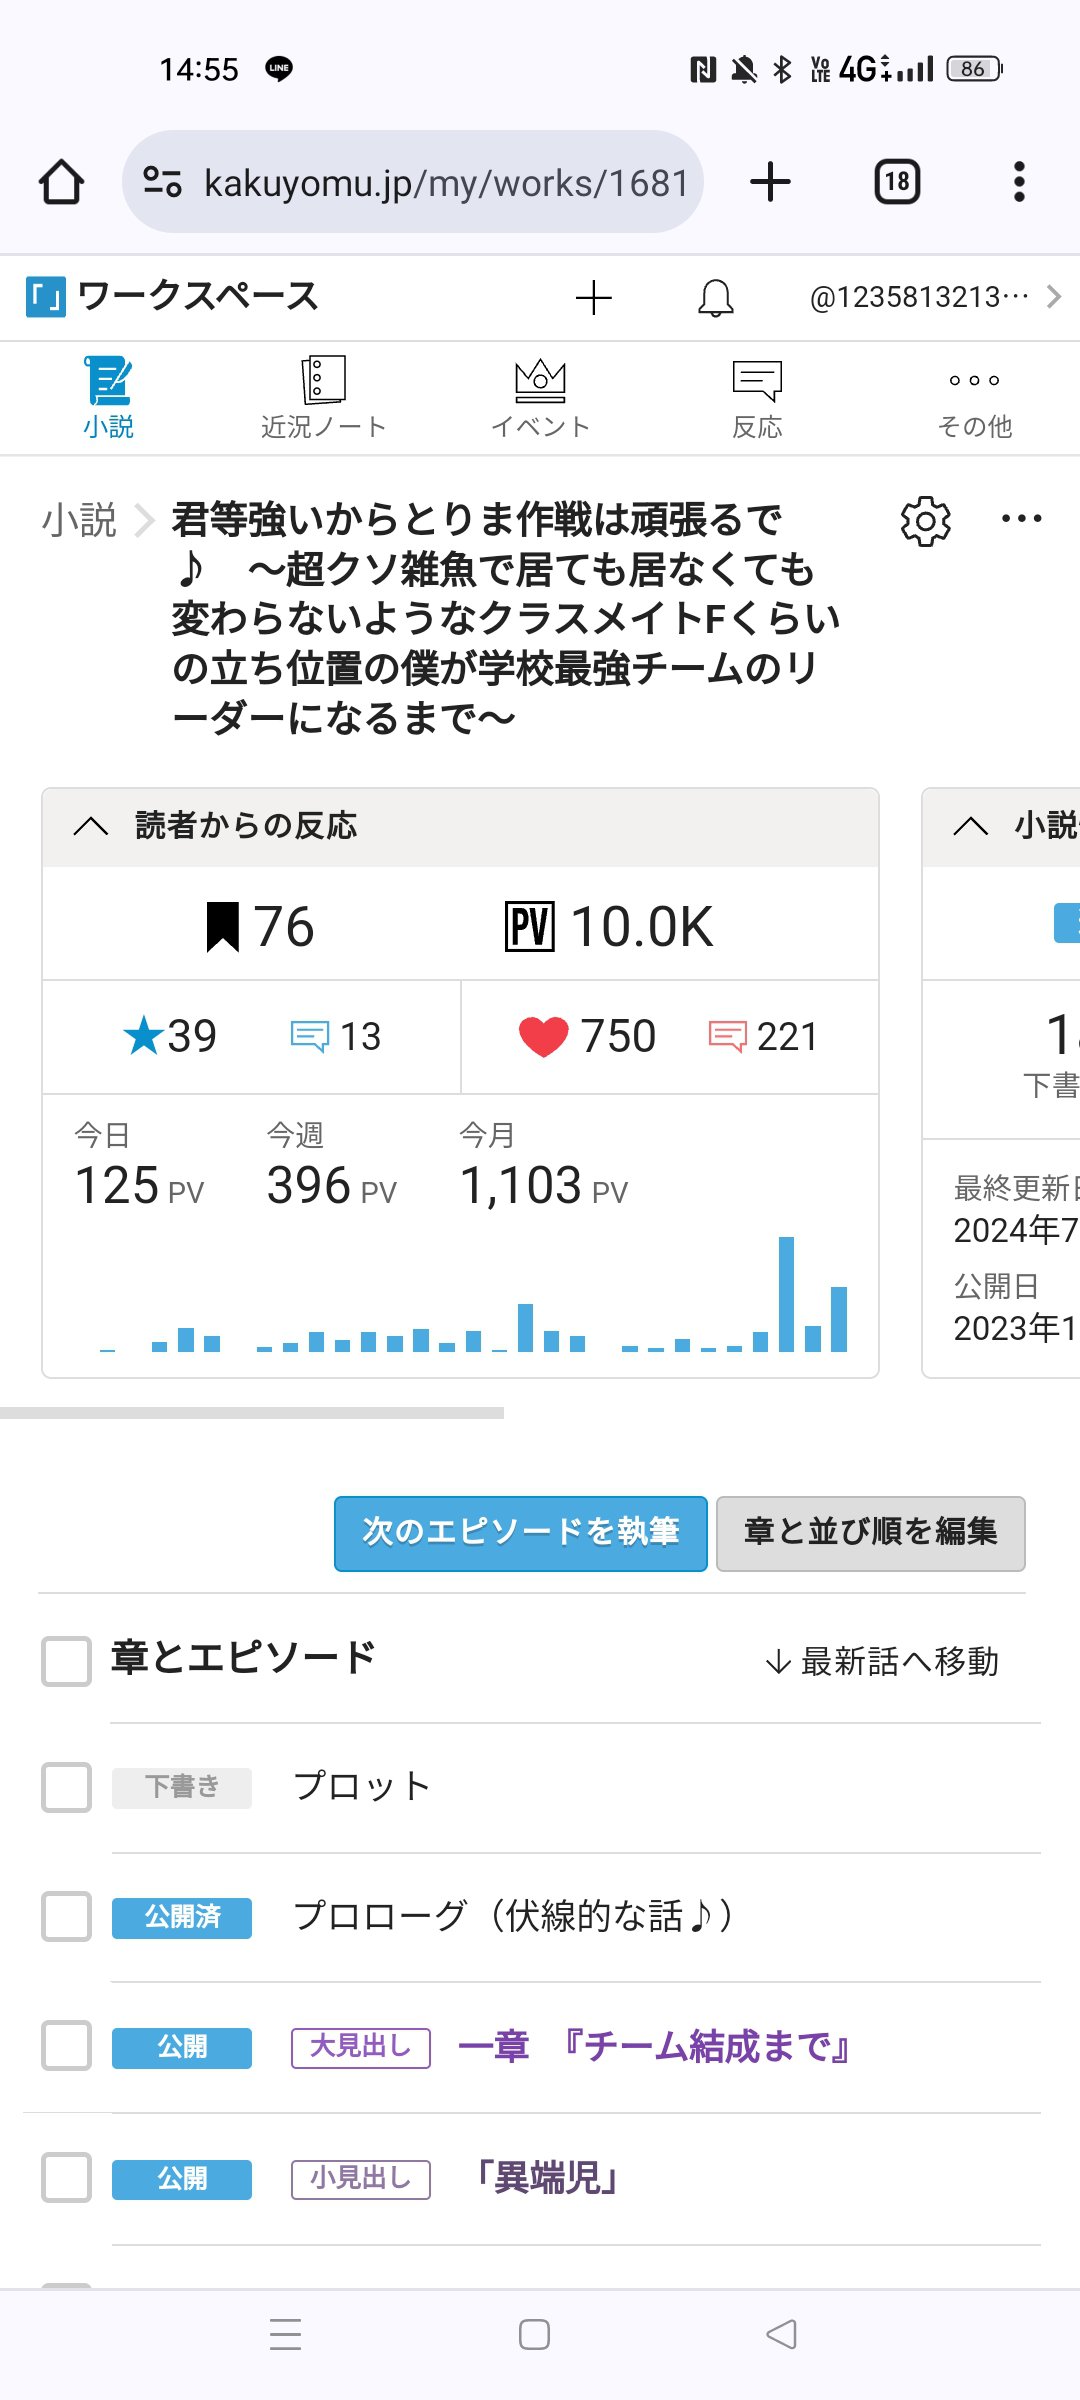Switch to the 近況ノート tab
The width and height of the screenshot is (1080, 2400).
323,399
